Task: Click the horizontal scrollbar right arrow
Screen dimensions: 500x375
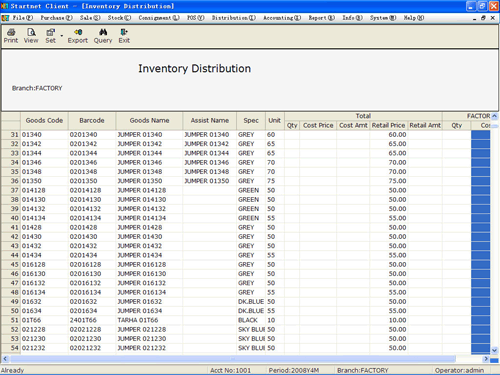Action: [x=486, y=359]
